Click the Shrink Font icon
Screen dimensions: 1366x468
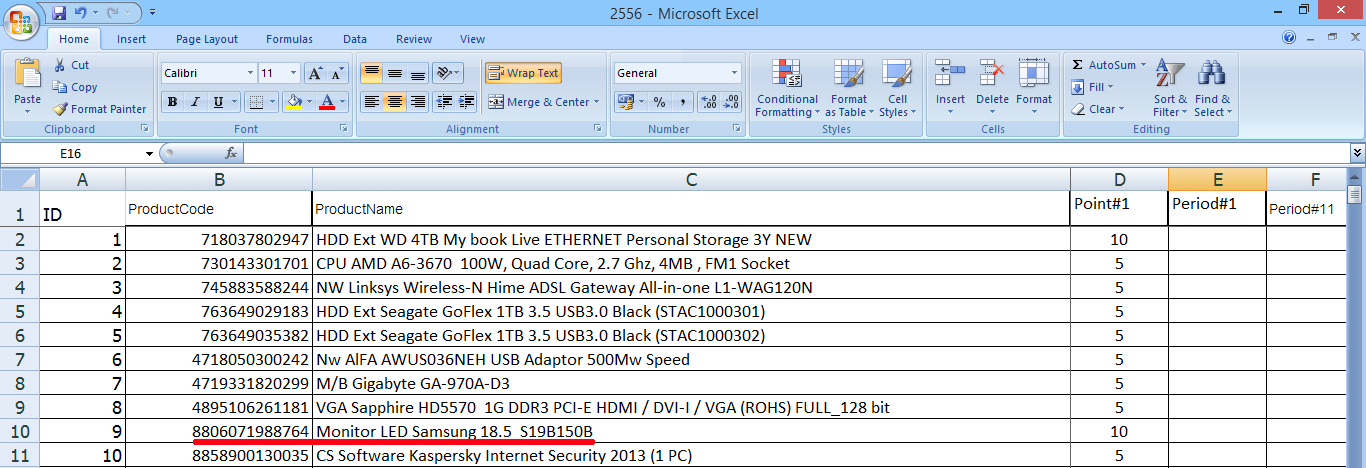[x=337, y=73]
